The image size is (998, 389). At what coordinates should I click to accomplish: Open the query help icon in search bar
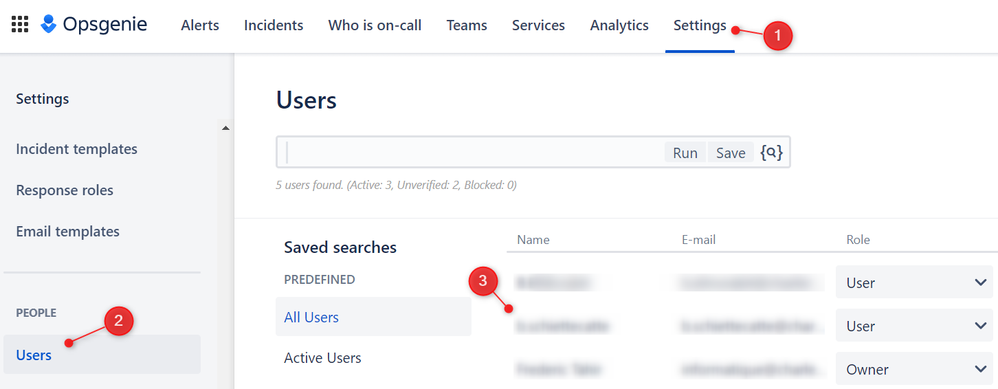coord(771,153)
